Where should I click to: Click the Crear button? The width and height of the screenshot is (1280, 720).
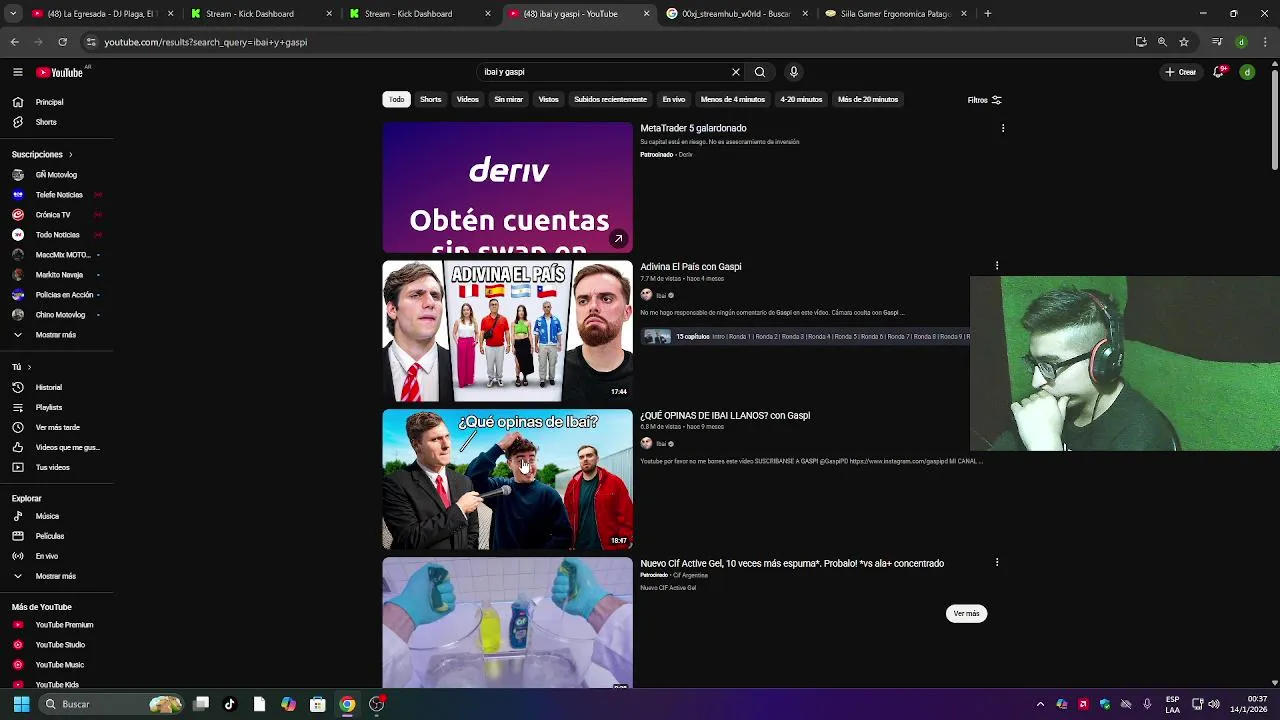pyautogui.click(x=1181, y=72)
